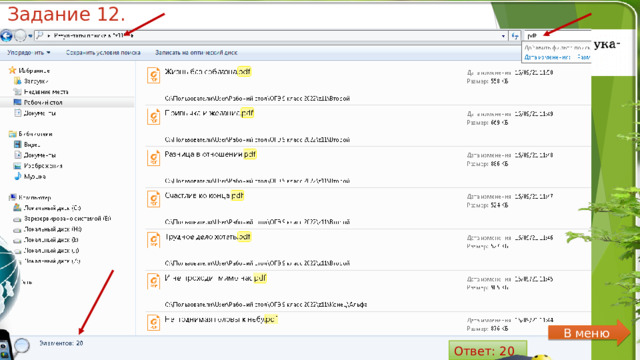The image size is (640, 360).
Task: Click Записать на оптический диск
Action: click(x=196, y=52)
